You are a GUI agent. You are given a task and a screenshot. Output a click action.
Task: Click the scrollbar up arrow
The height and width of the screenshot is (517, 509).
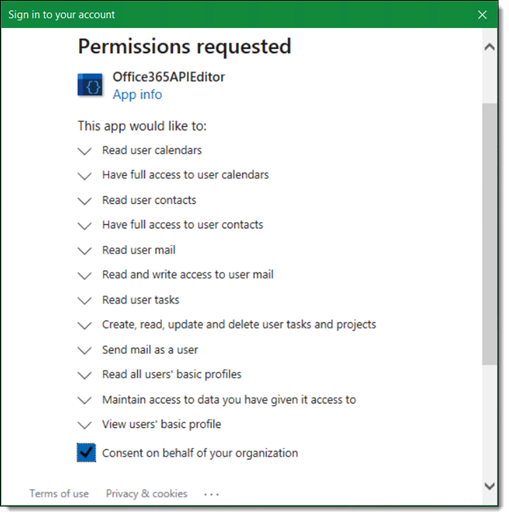[489, 47]
